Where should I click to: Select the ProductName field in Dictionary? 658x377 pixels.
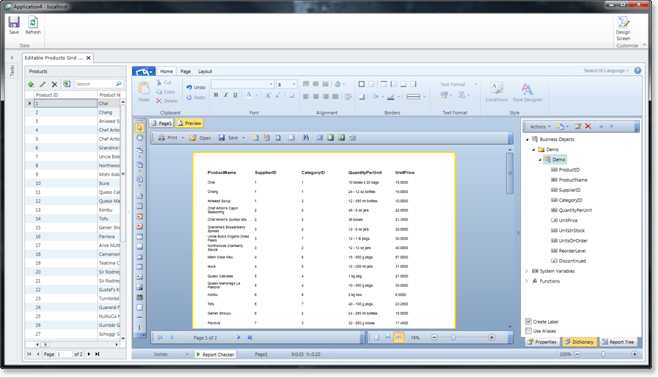pyautogui.click(x=573, y=180)
